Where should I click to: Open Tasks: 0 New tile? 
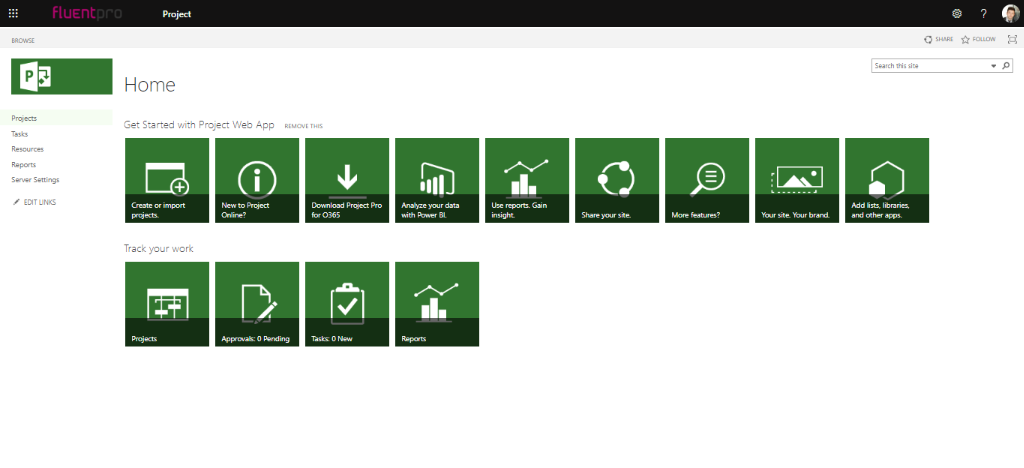347,304
